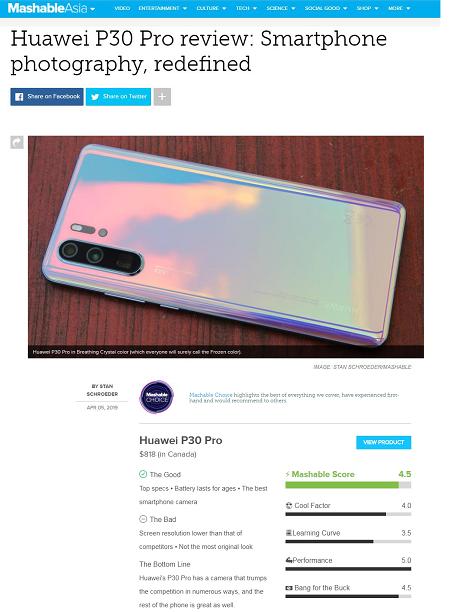The height and width of the screenshot is (612, 450).
Task: Click the share arrow icon beside the photo
Action: (17, 142)
